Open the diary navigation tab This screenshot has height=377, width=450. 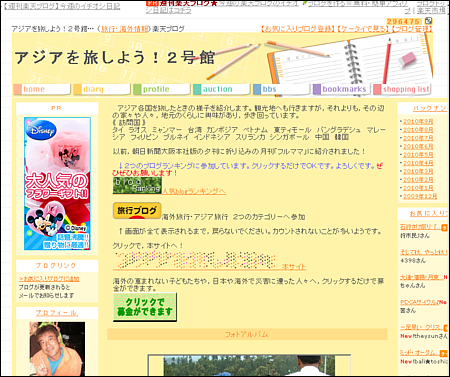[102, 89]
